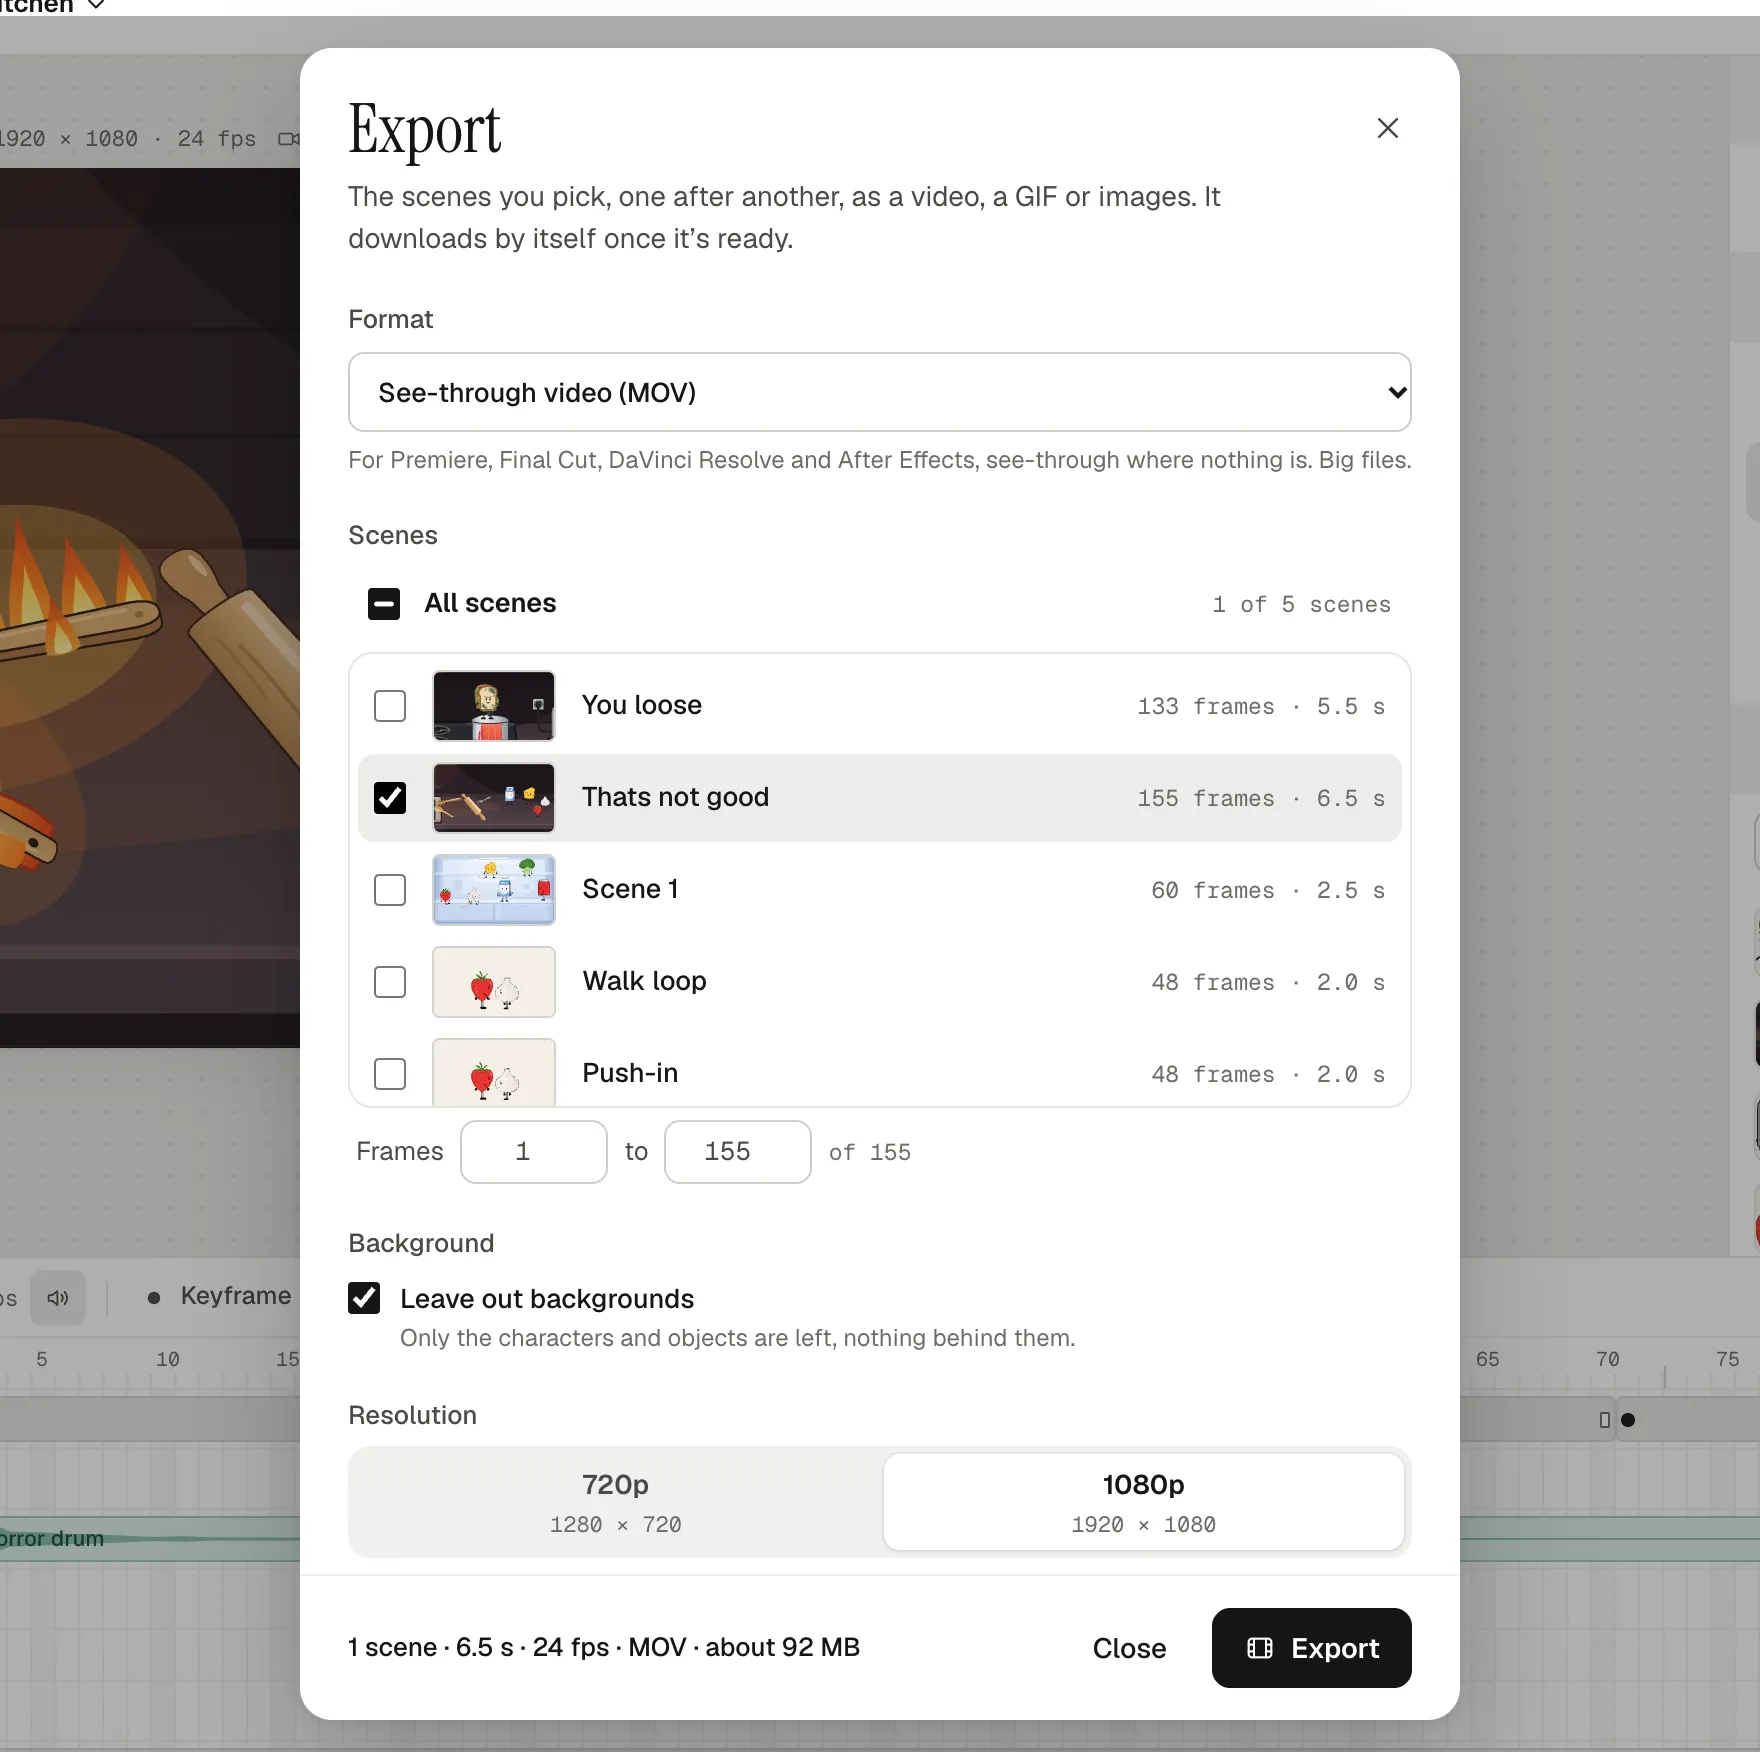The height and width of the screenshot is (1752, 1760).
Task: Click the Walk loop scene name
Action: pos(644,981)
